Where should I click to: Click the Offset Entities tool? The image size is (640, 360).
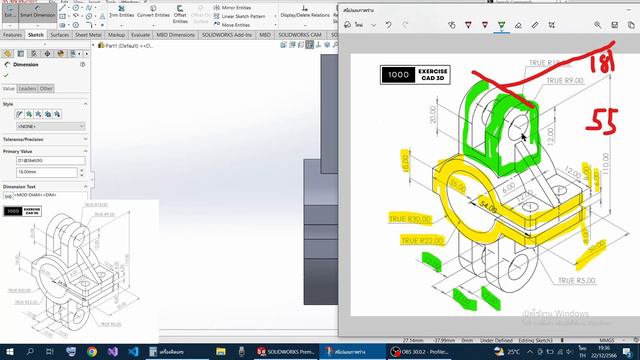pyautogui.click(x=180, y=14)
